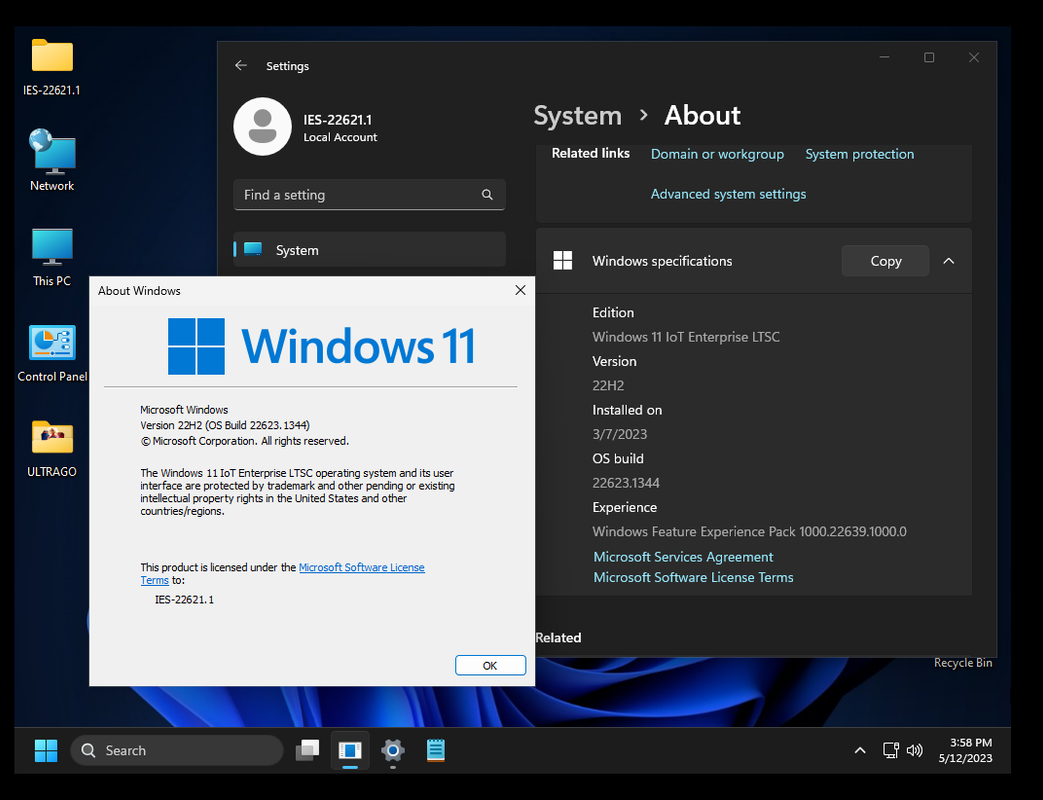The width and height of the screenshot is (1043, 800).
Task: Click the active About Windows taskbar icon
Action: (x=350, y=750)
